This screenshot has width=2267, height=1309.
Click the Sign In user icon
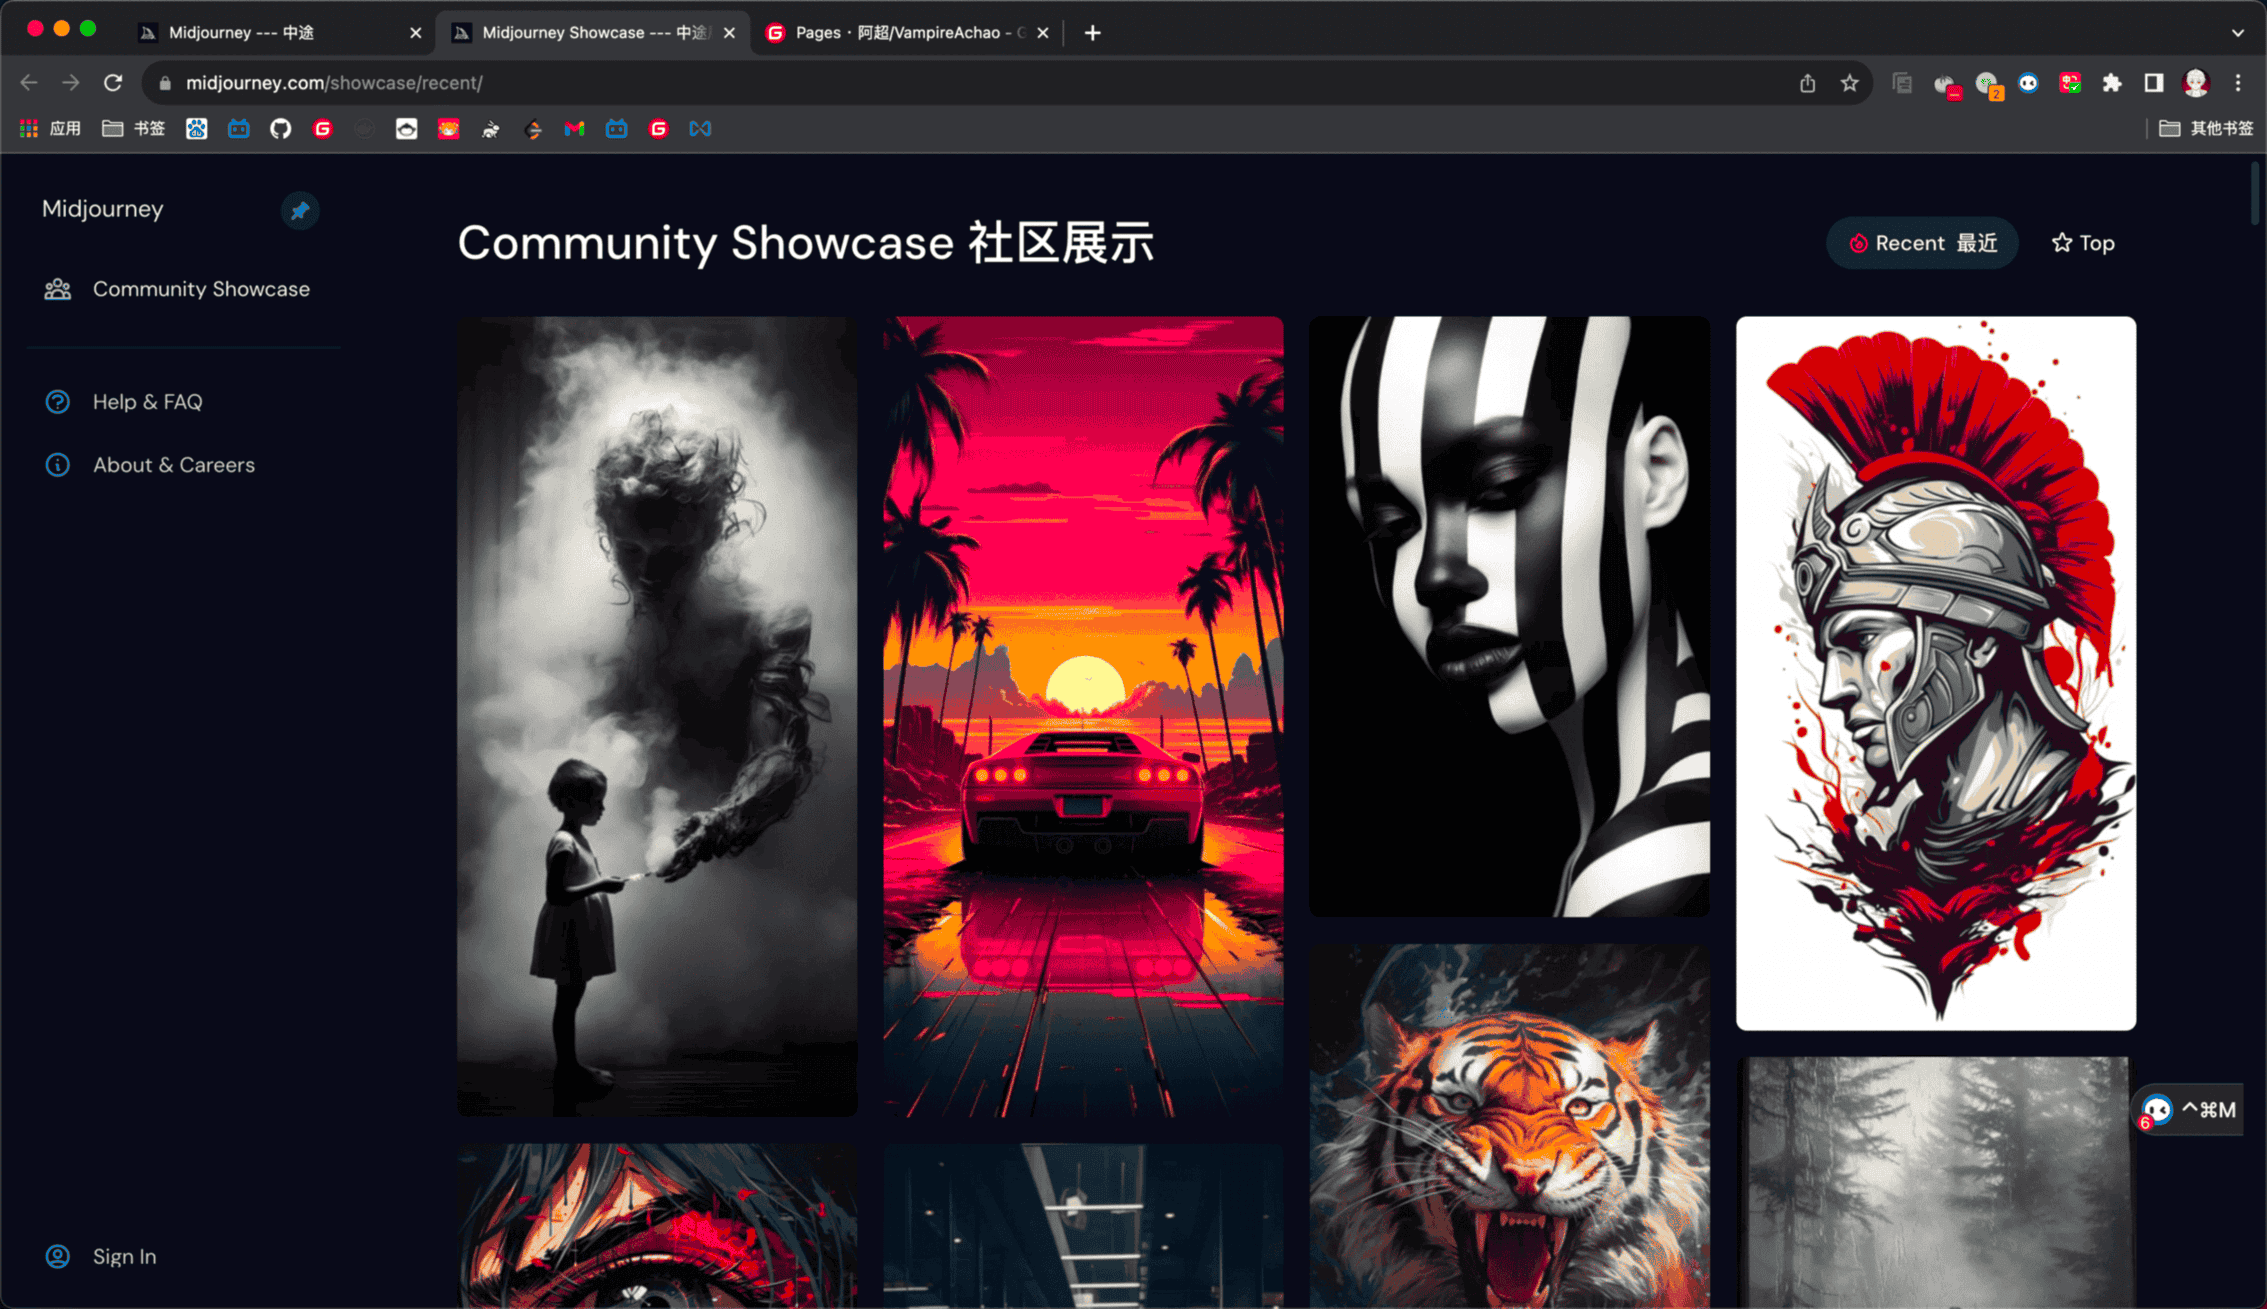[x=58, y=1256]
